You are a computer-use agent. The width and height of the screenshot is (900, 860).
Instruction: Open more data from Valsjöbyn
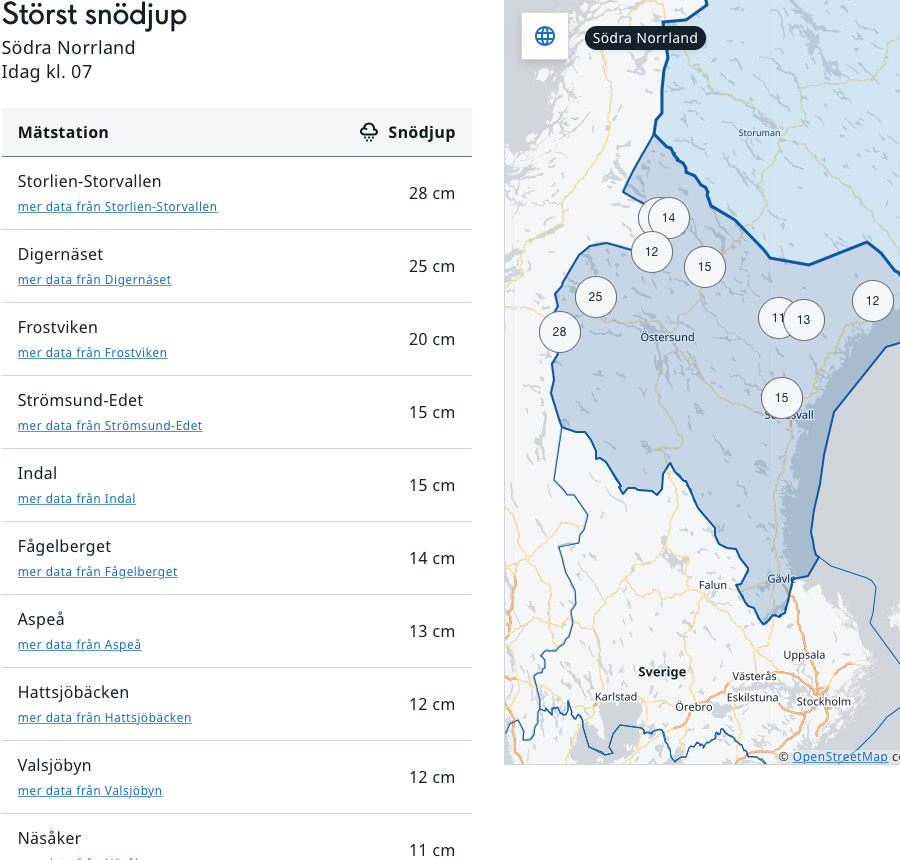90,791
